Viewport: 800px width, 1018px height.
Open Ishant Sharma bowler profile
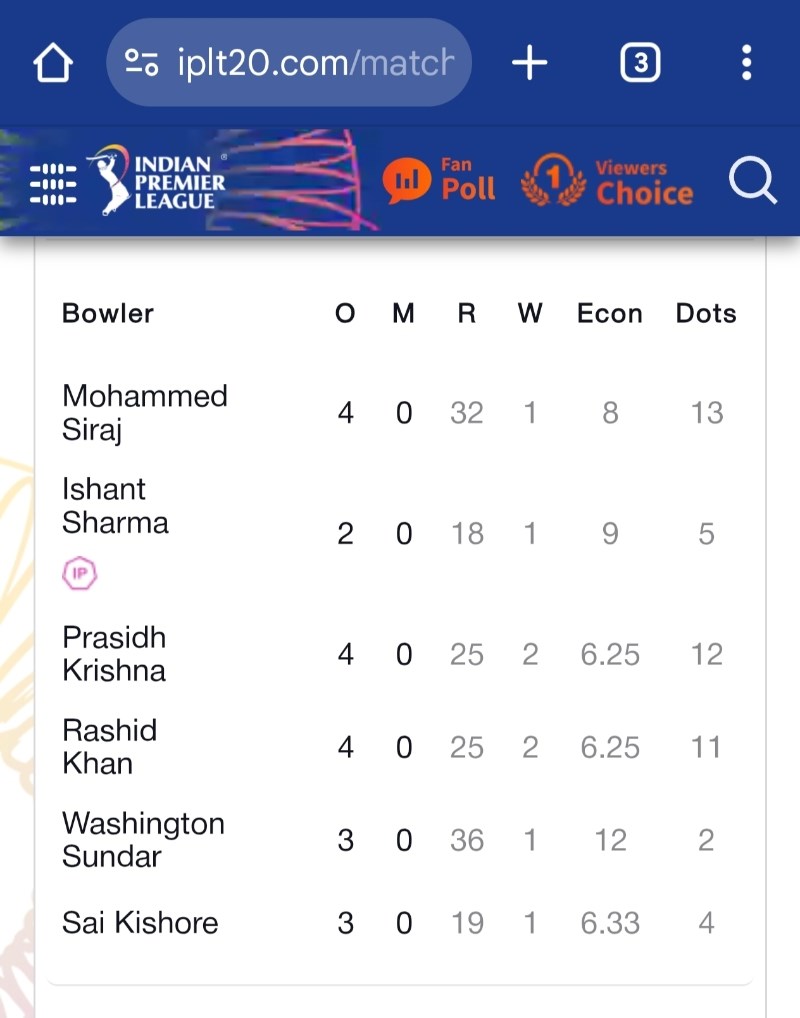(115, 506)
